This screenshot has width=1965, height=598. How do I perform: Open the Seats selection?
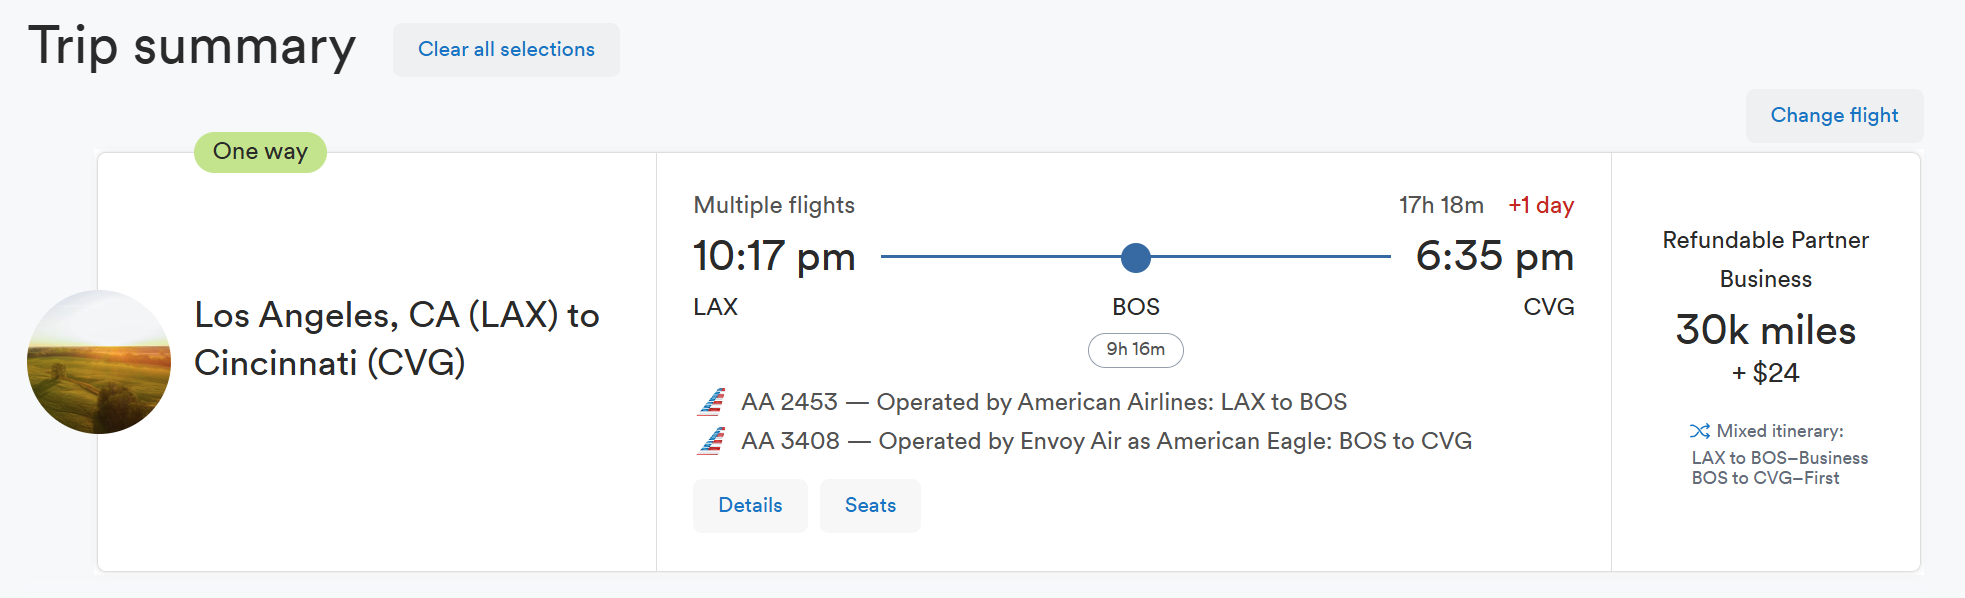coord(870,506)
